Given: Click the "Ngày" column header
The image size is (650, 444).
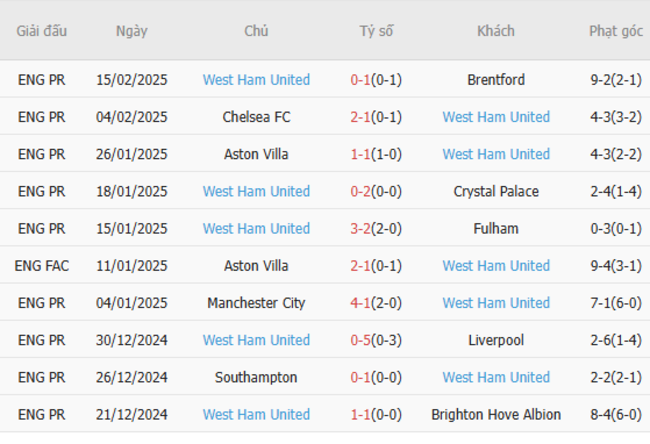Looking at the screenshot, I should point(131,31).
